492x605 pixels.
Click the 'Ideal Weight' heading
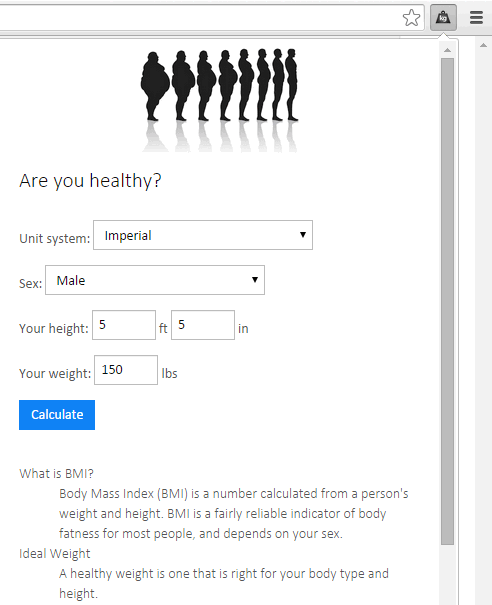(54, 554)
